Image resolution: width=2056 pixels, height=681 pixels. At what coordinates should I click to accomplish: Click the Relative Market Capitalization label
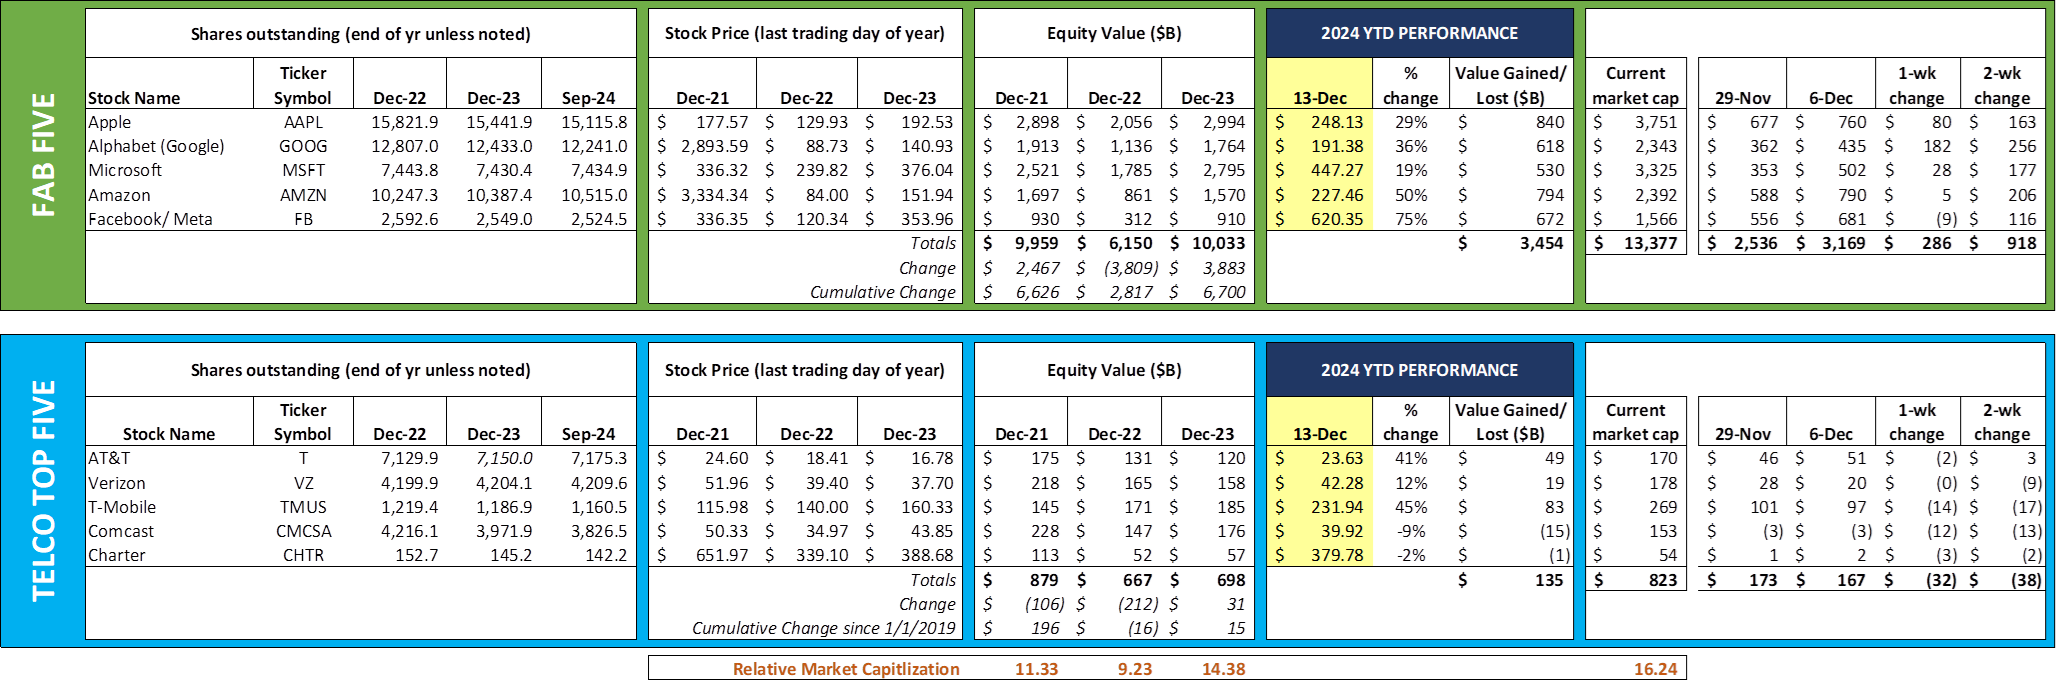click(846, 669)
